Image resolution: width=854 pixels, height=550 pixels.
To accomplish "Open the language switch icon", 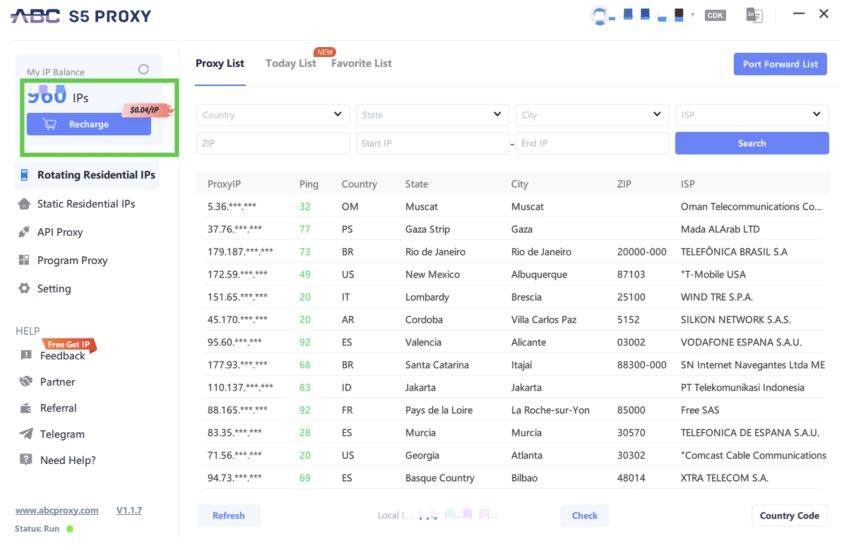I will coord(754,15).
